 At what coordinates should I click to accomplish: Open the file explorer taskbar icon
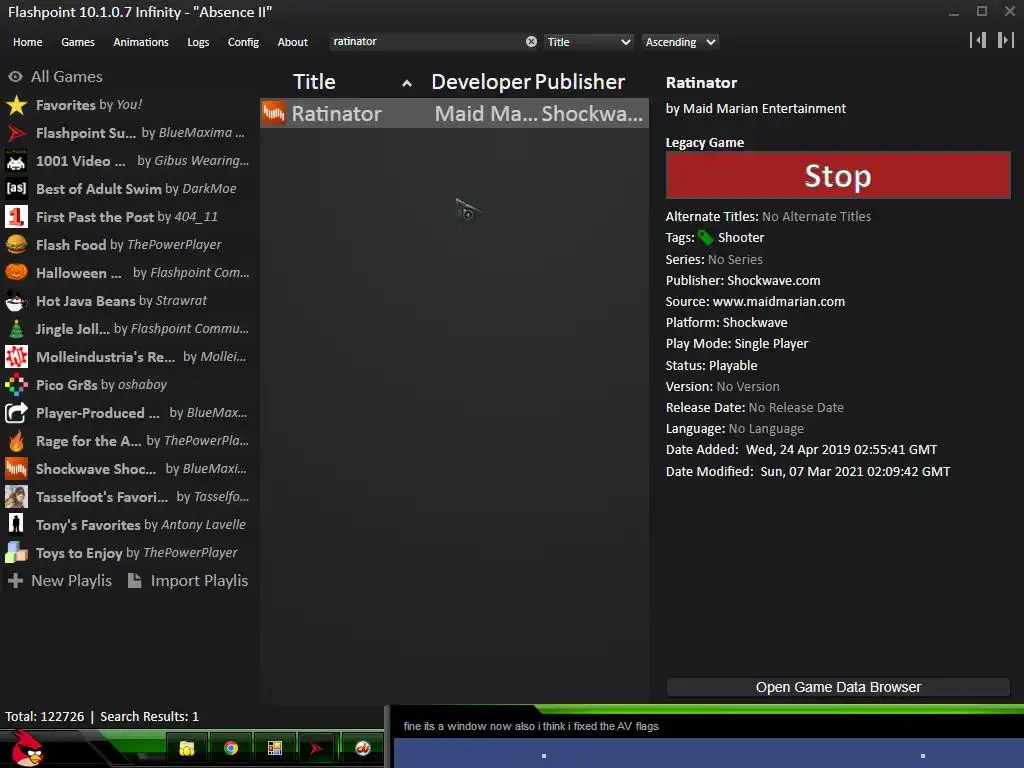pos(187,748)
